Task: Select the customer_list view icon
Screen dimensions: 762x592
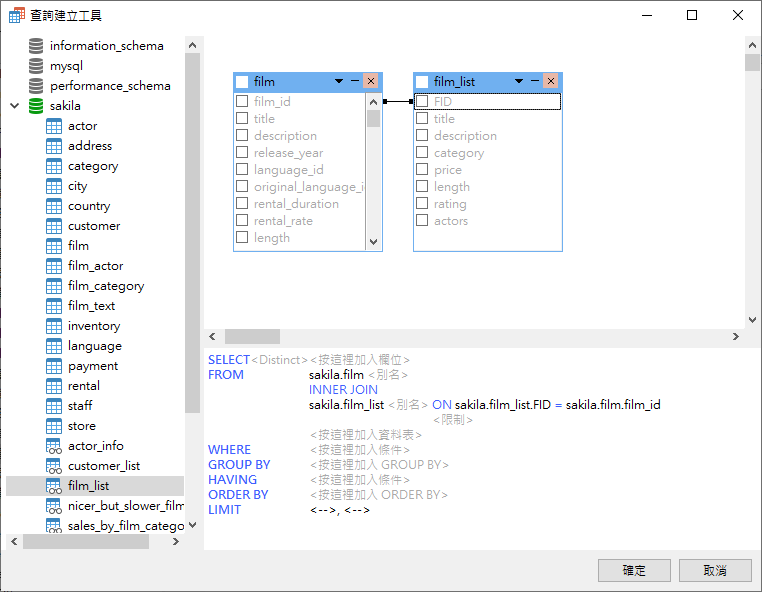Action: click(x=54, y=466)
